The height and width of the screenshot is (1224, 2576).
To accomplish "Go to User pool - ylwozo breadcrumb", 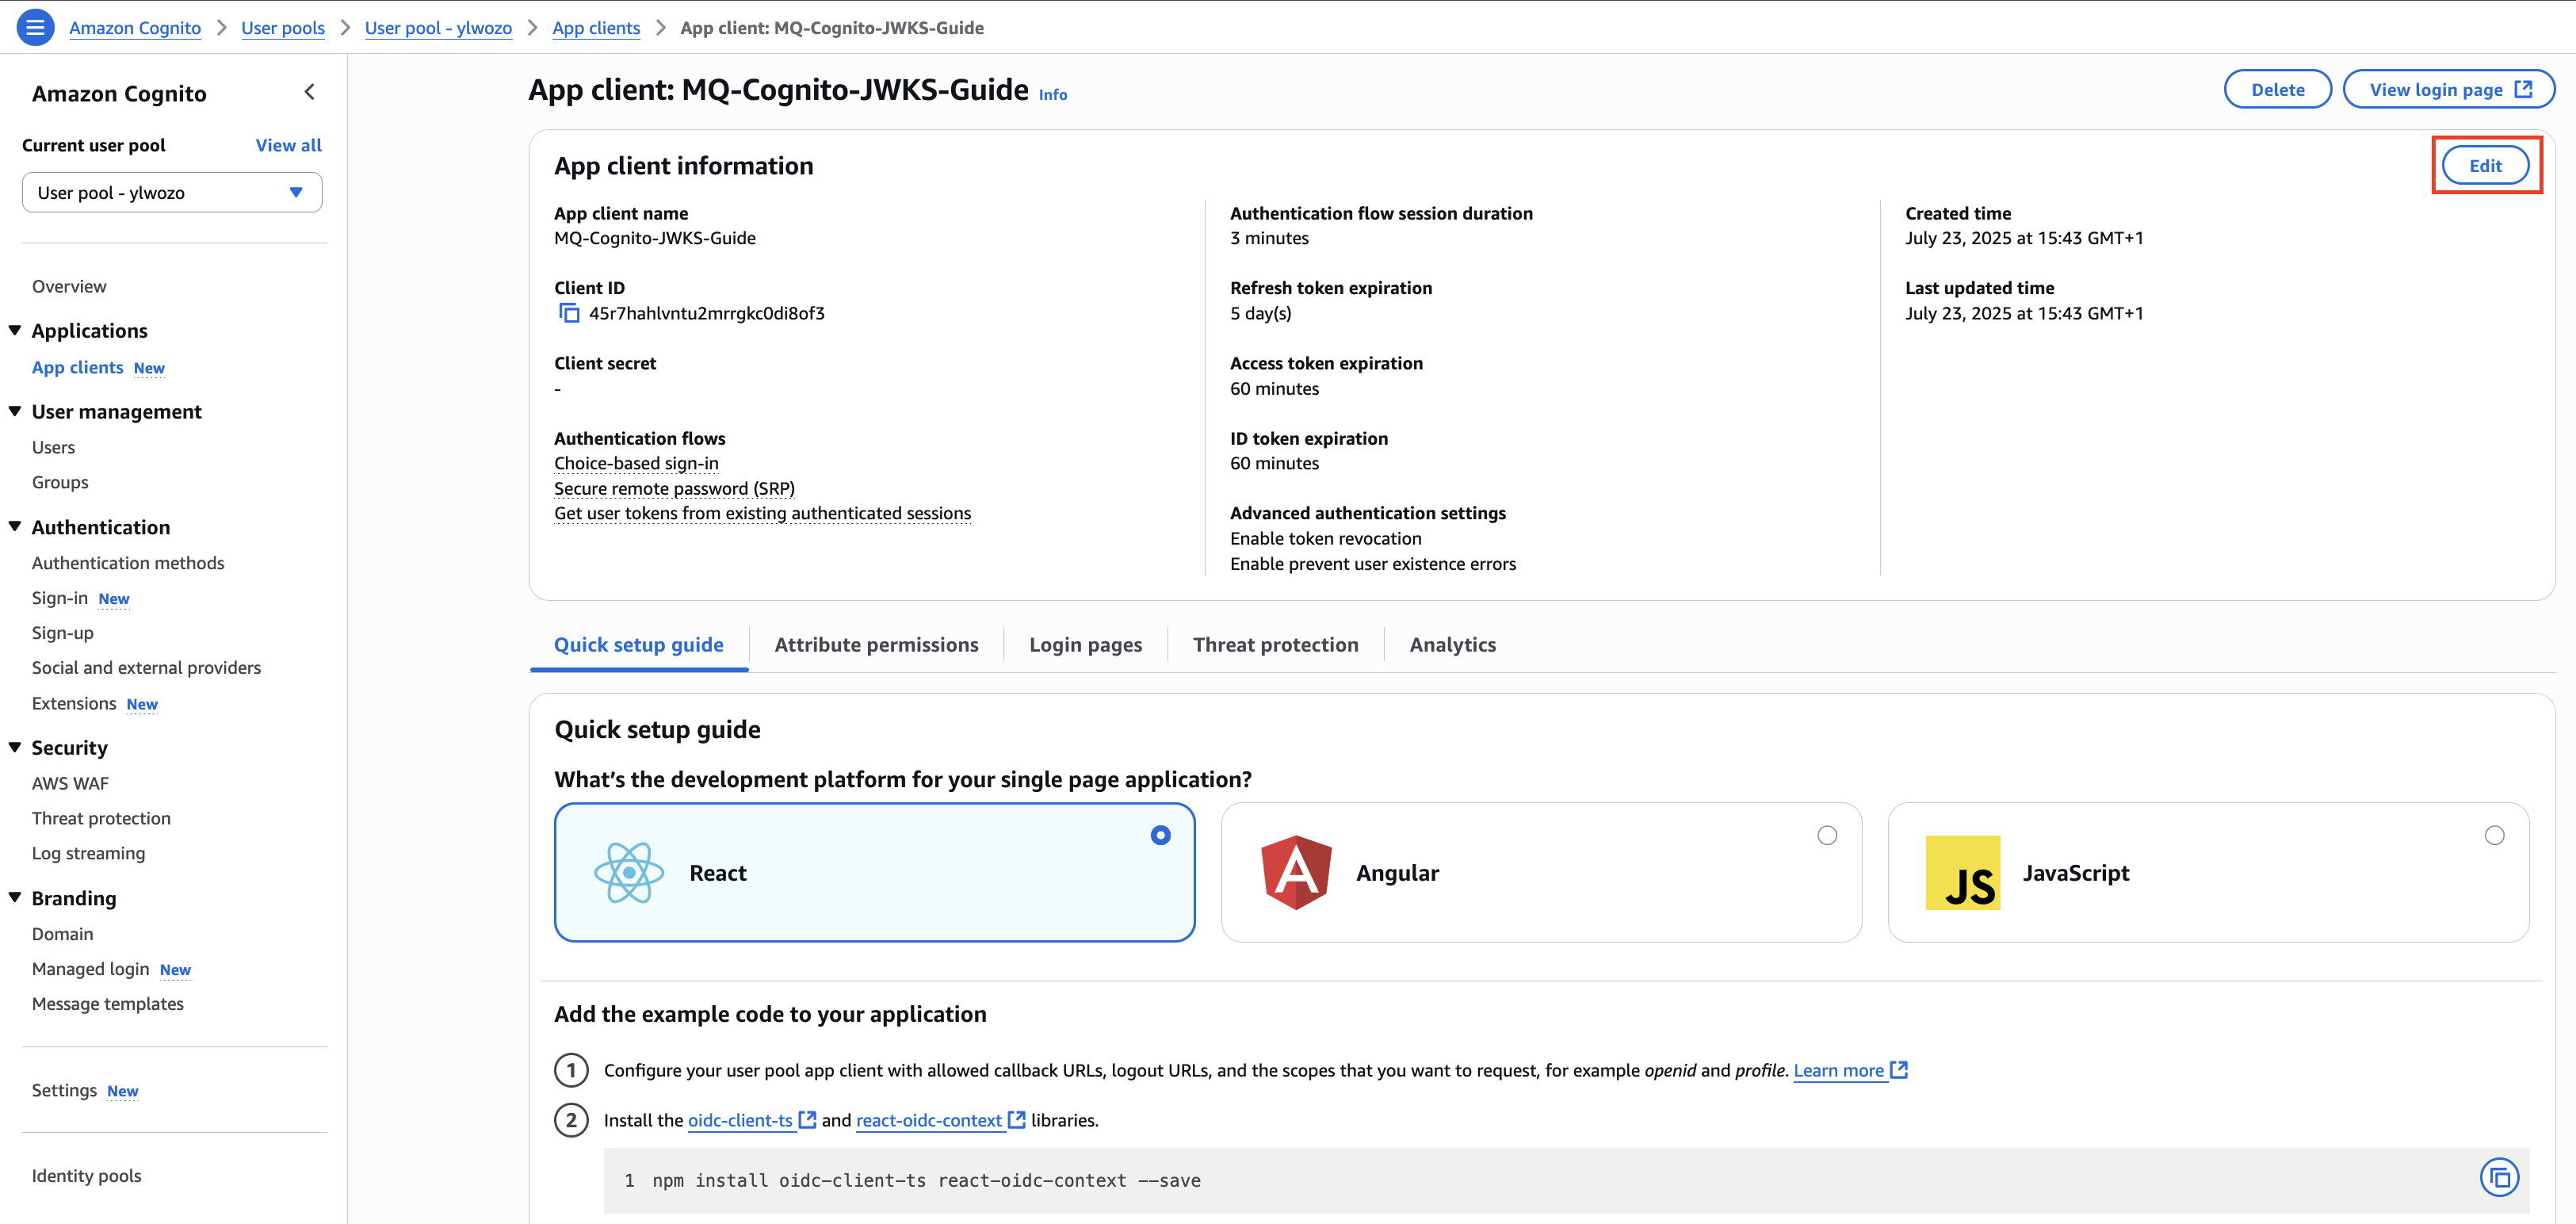I will (438, 28).
